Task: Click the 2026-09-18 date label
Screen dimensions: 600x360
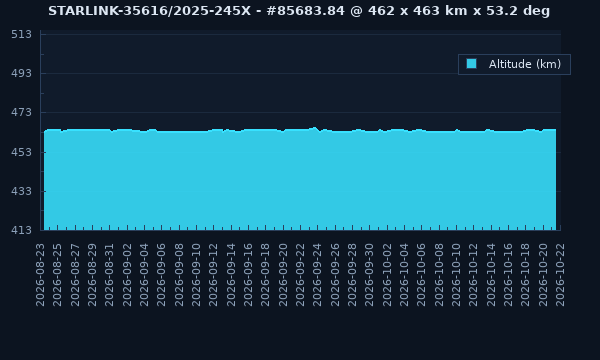Action: tap(266, 275)
